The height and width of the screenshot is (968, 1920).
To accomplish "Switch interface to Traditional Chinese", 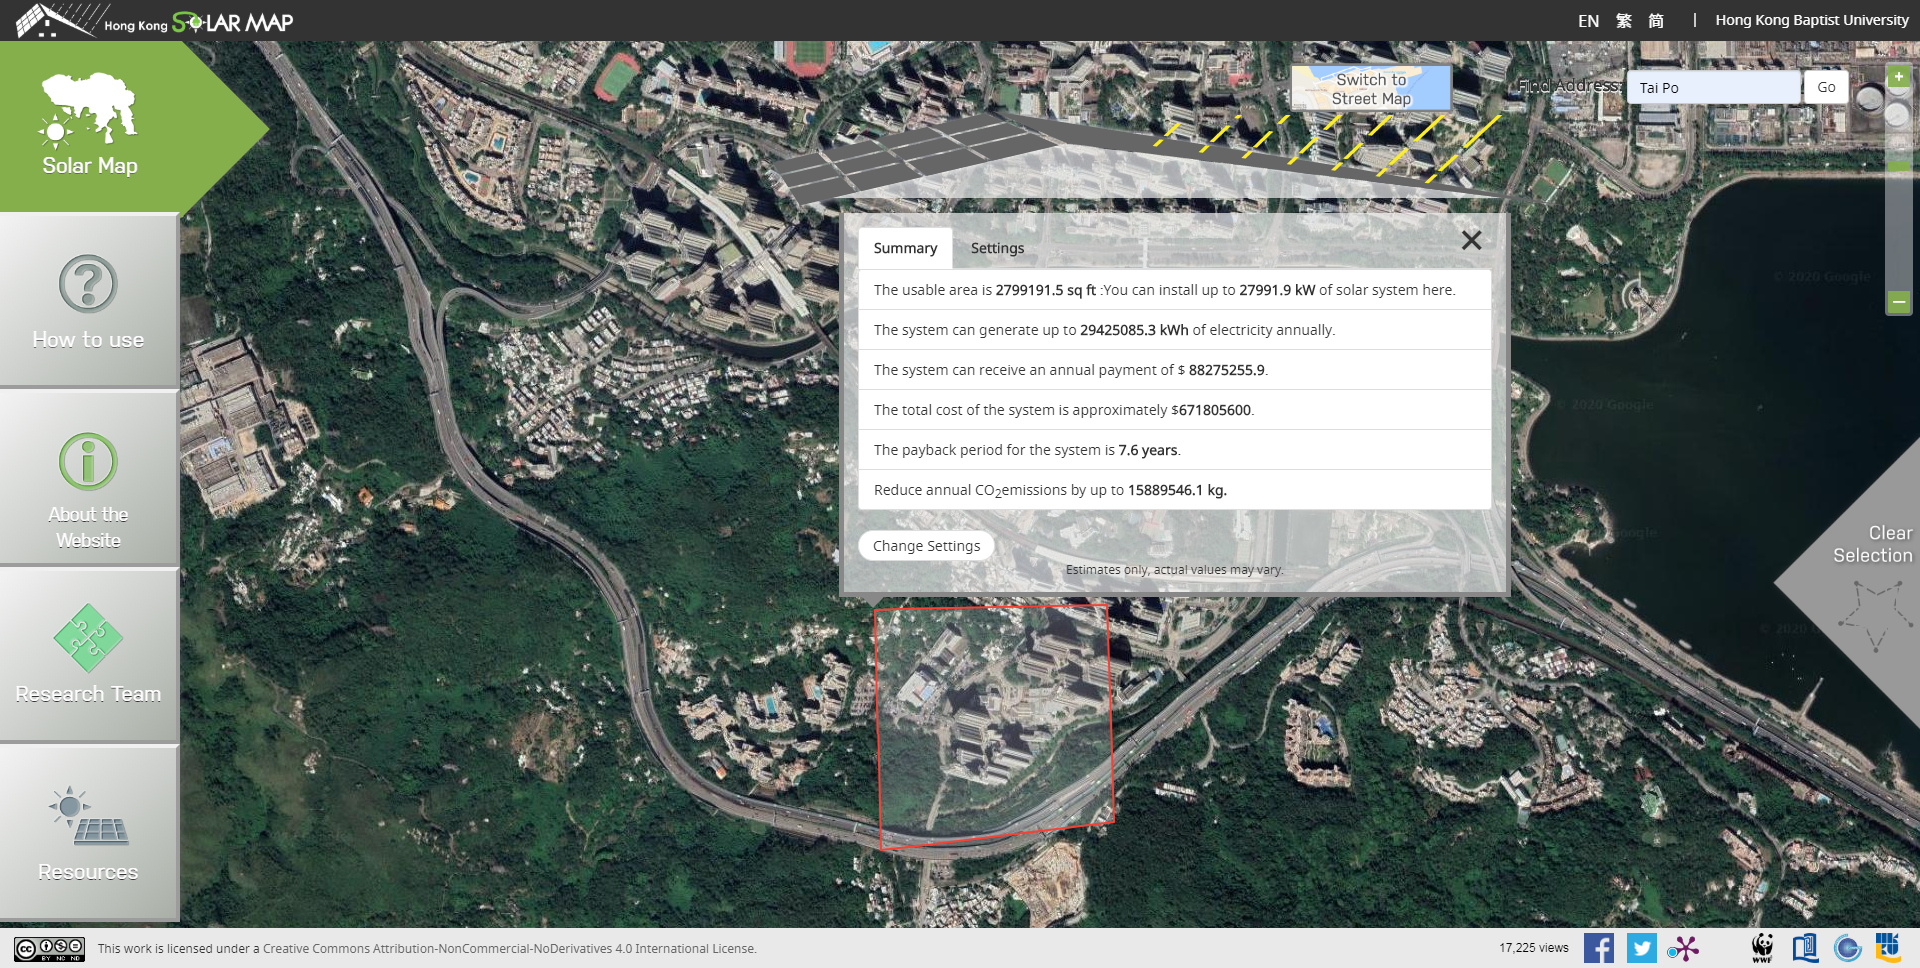I will 1625,19.
